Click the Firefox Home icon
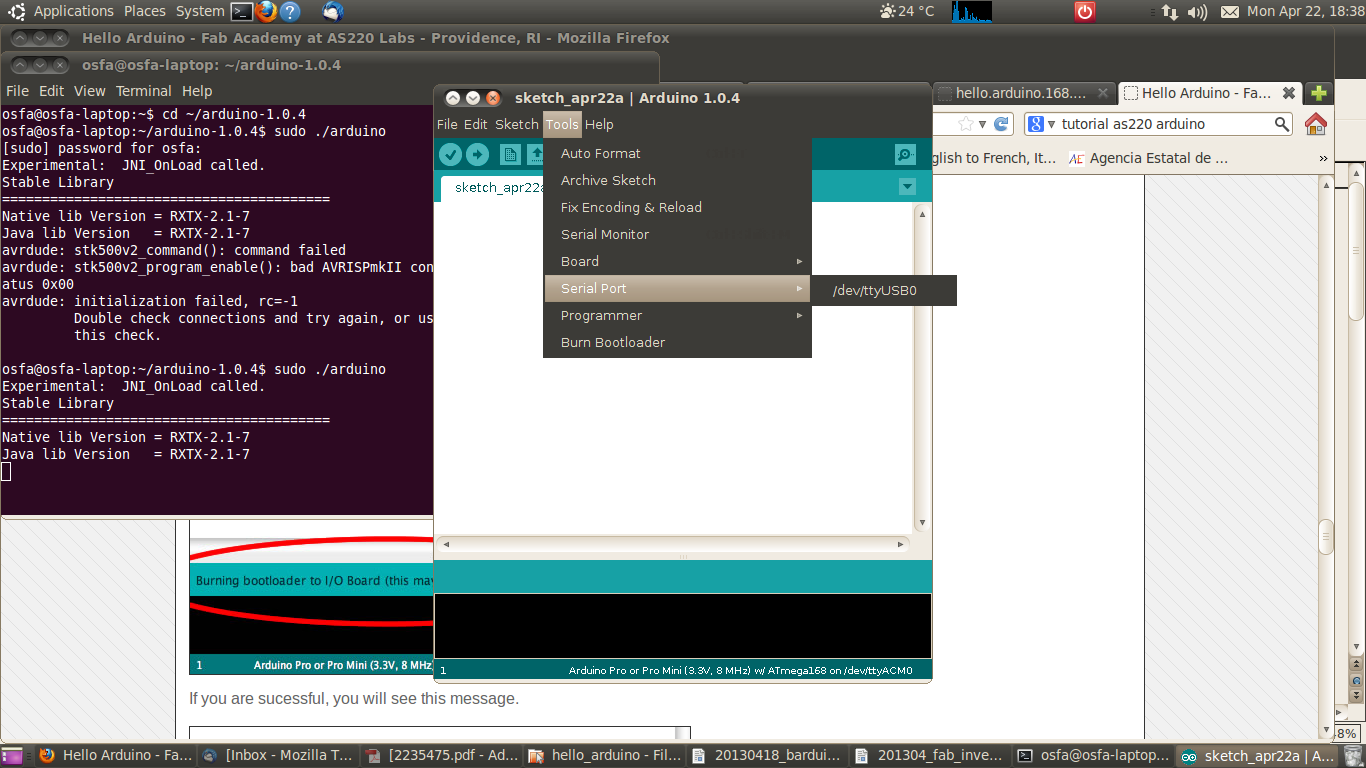Viewport: 1366px width, 768px height. (1316, 124)
